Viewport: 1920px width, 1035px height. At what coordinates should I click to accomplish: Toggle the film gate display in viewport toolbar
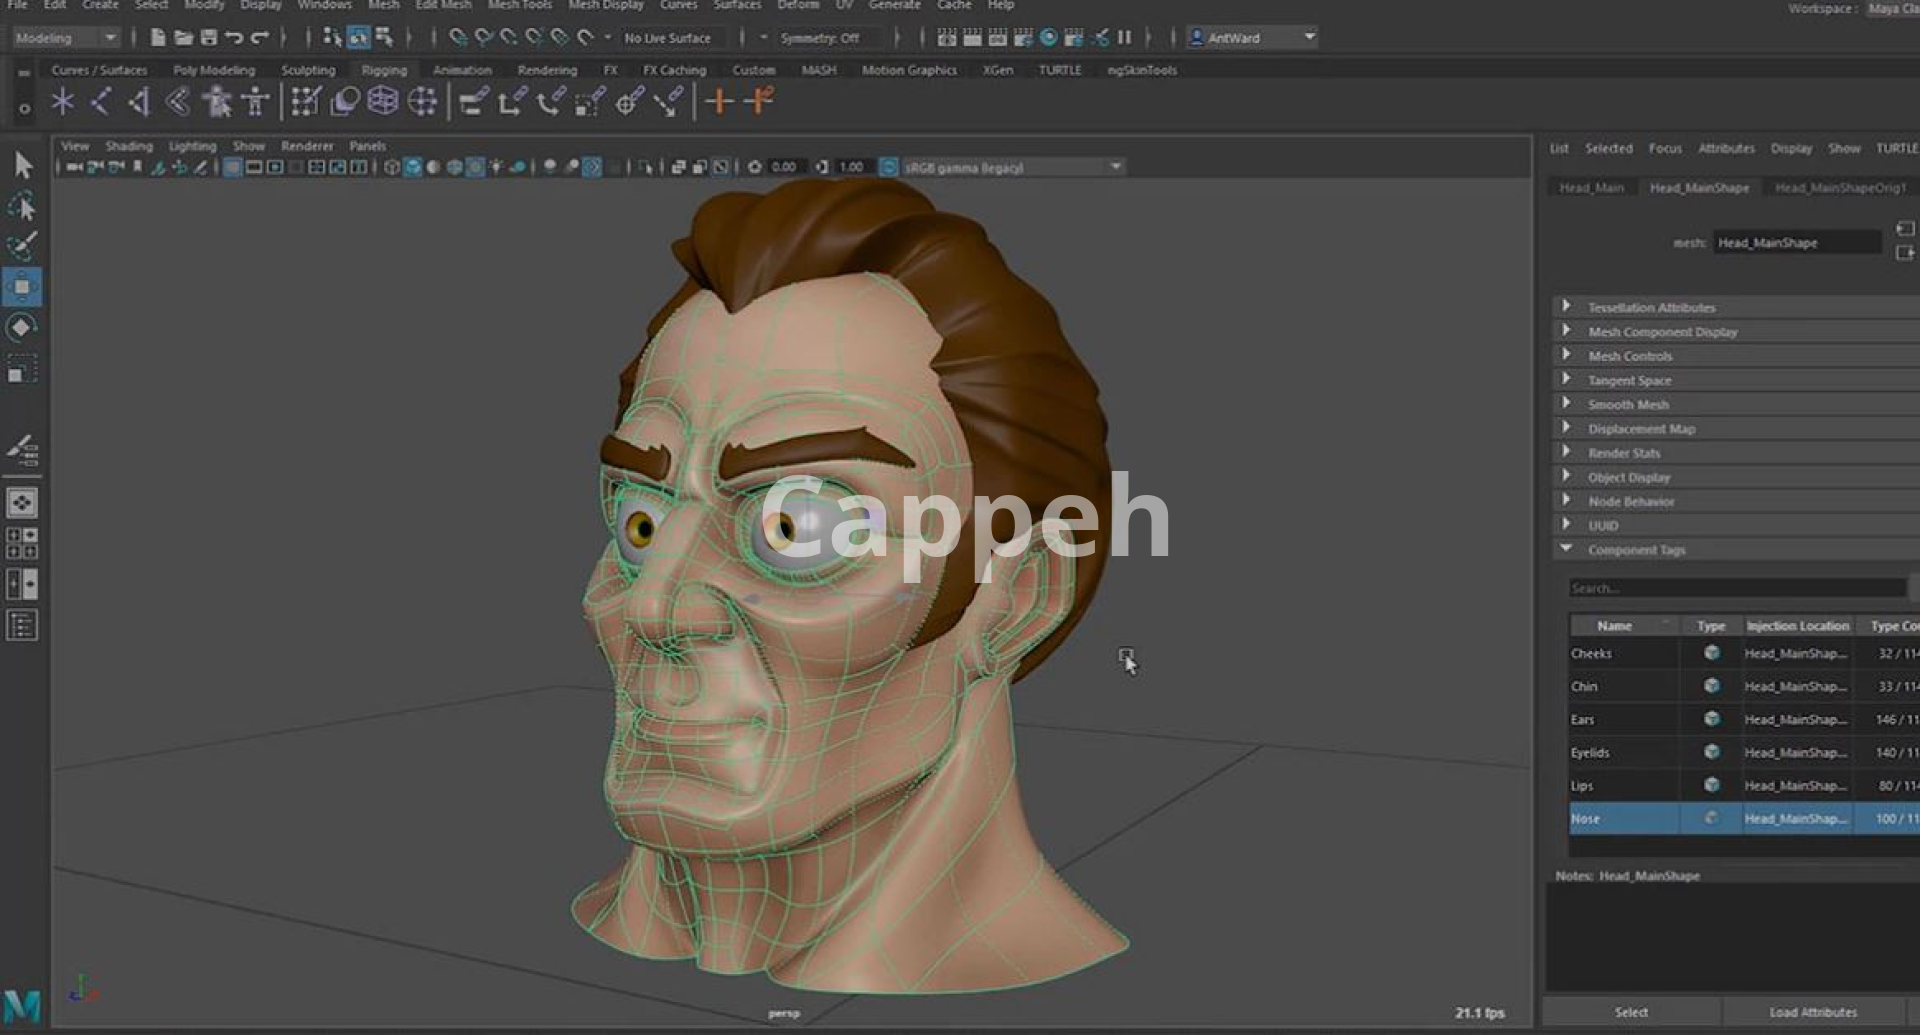click(x=254, y=167)
